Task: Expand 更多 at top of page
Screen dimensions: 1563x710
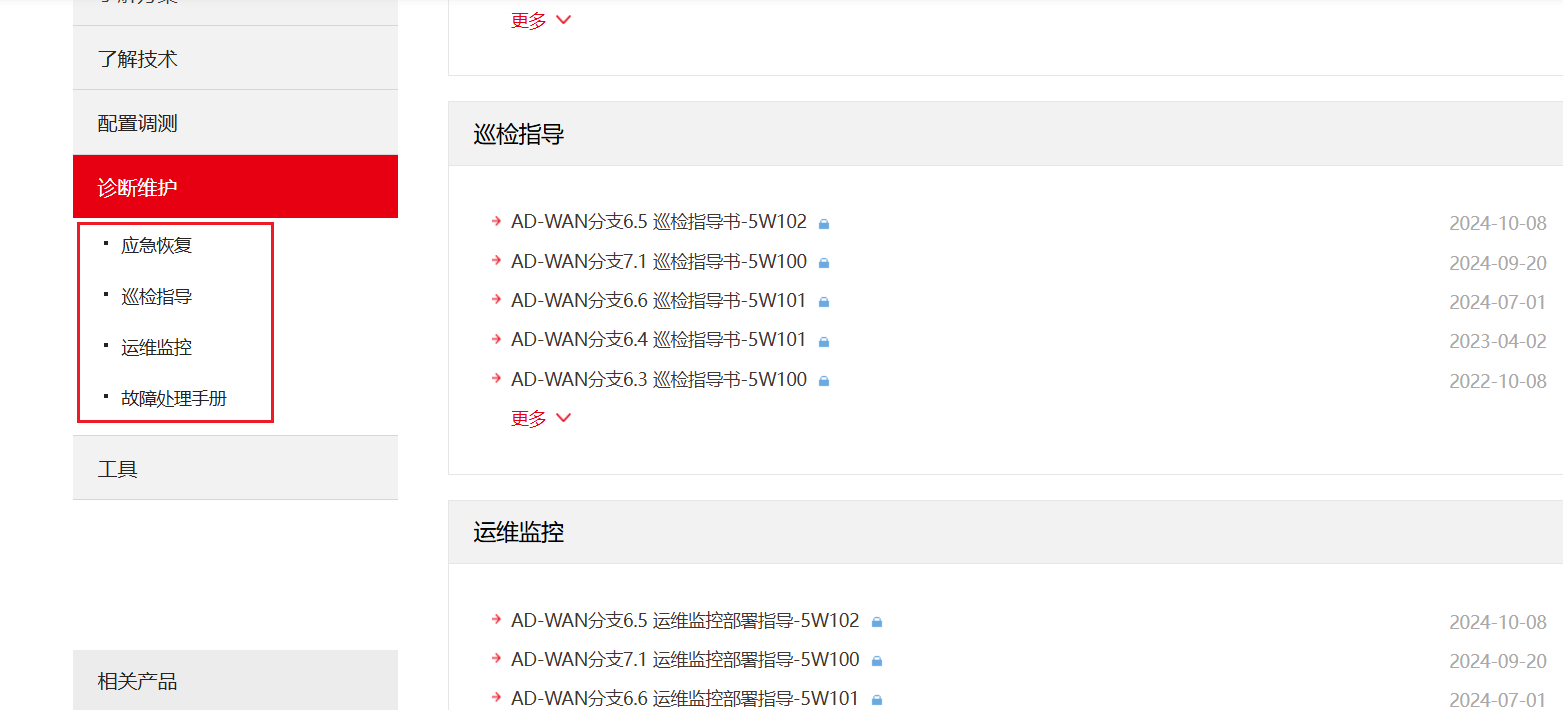Action: 541,20
